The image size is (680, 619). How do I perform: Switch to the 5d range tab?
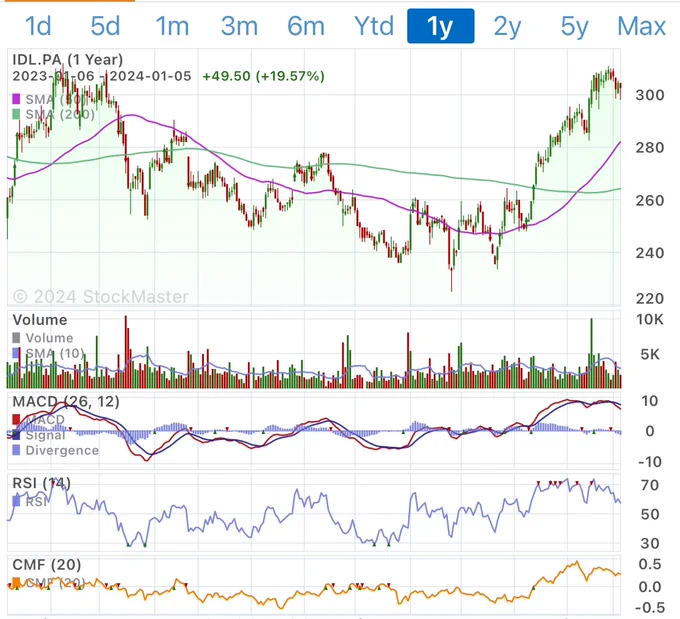pyautogui.click(x=105, y=26)
